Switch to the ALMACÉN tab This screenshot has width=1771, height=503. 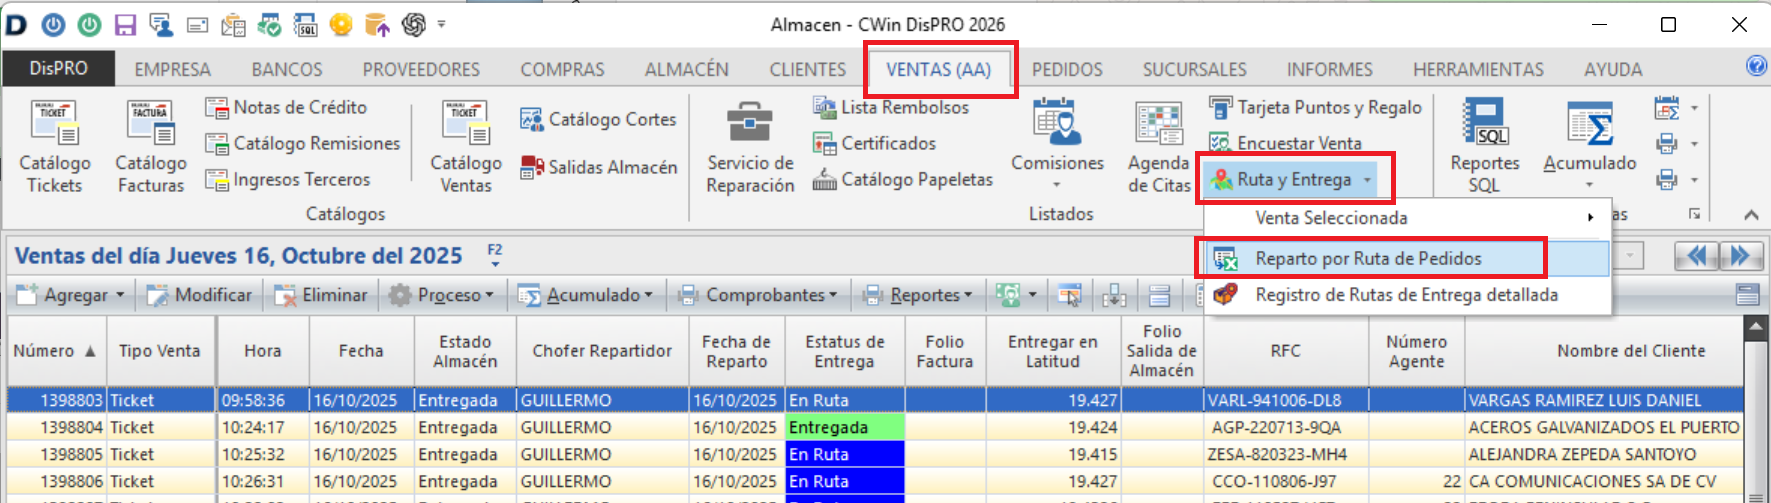(x=686, y=69)
